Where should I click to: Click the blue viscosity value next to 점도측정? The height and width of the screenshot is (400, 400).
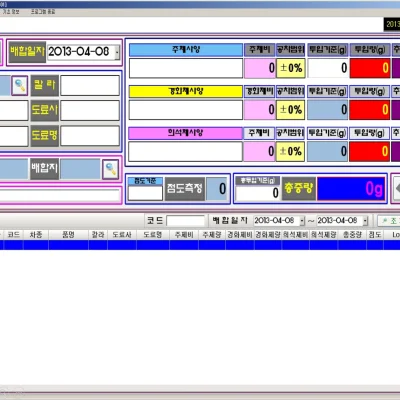point(217,189)
